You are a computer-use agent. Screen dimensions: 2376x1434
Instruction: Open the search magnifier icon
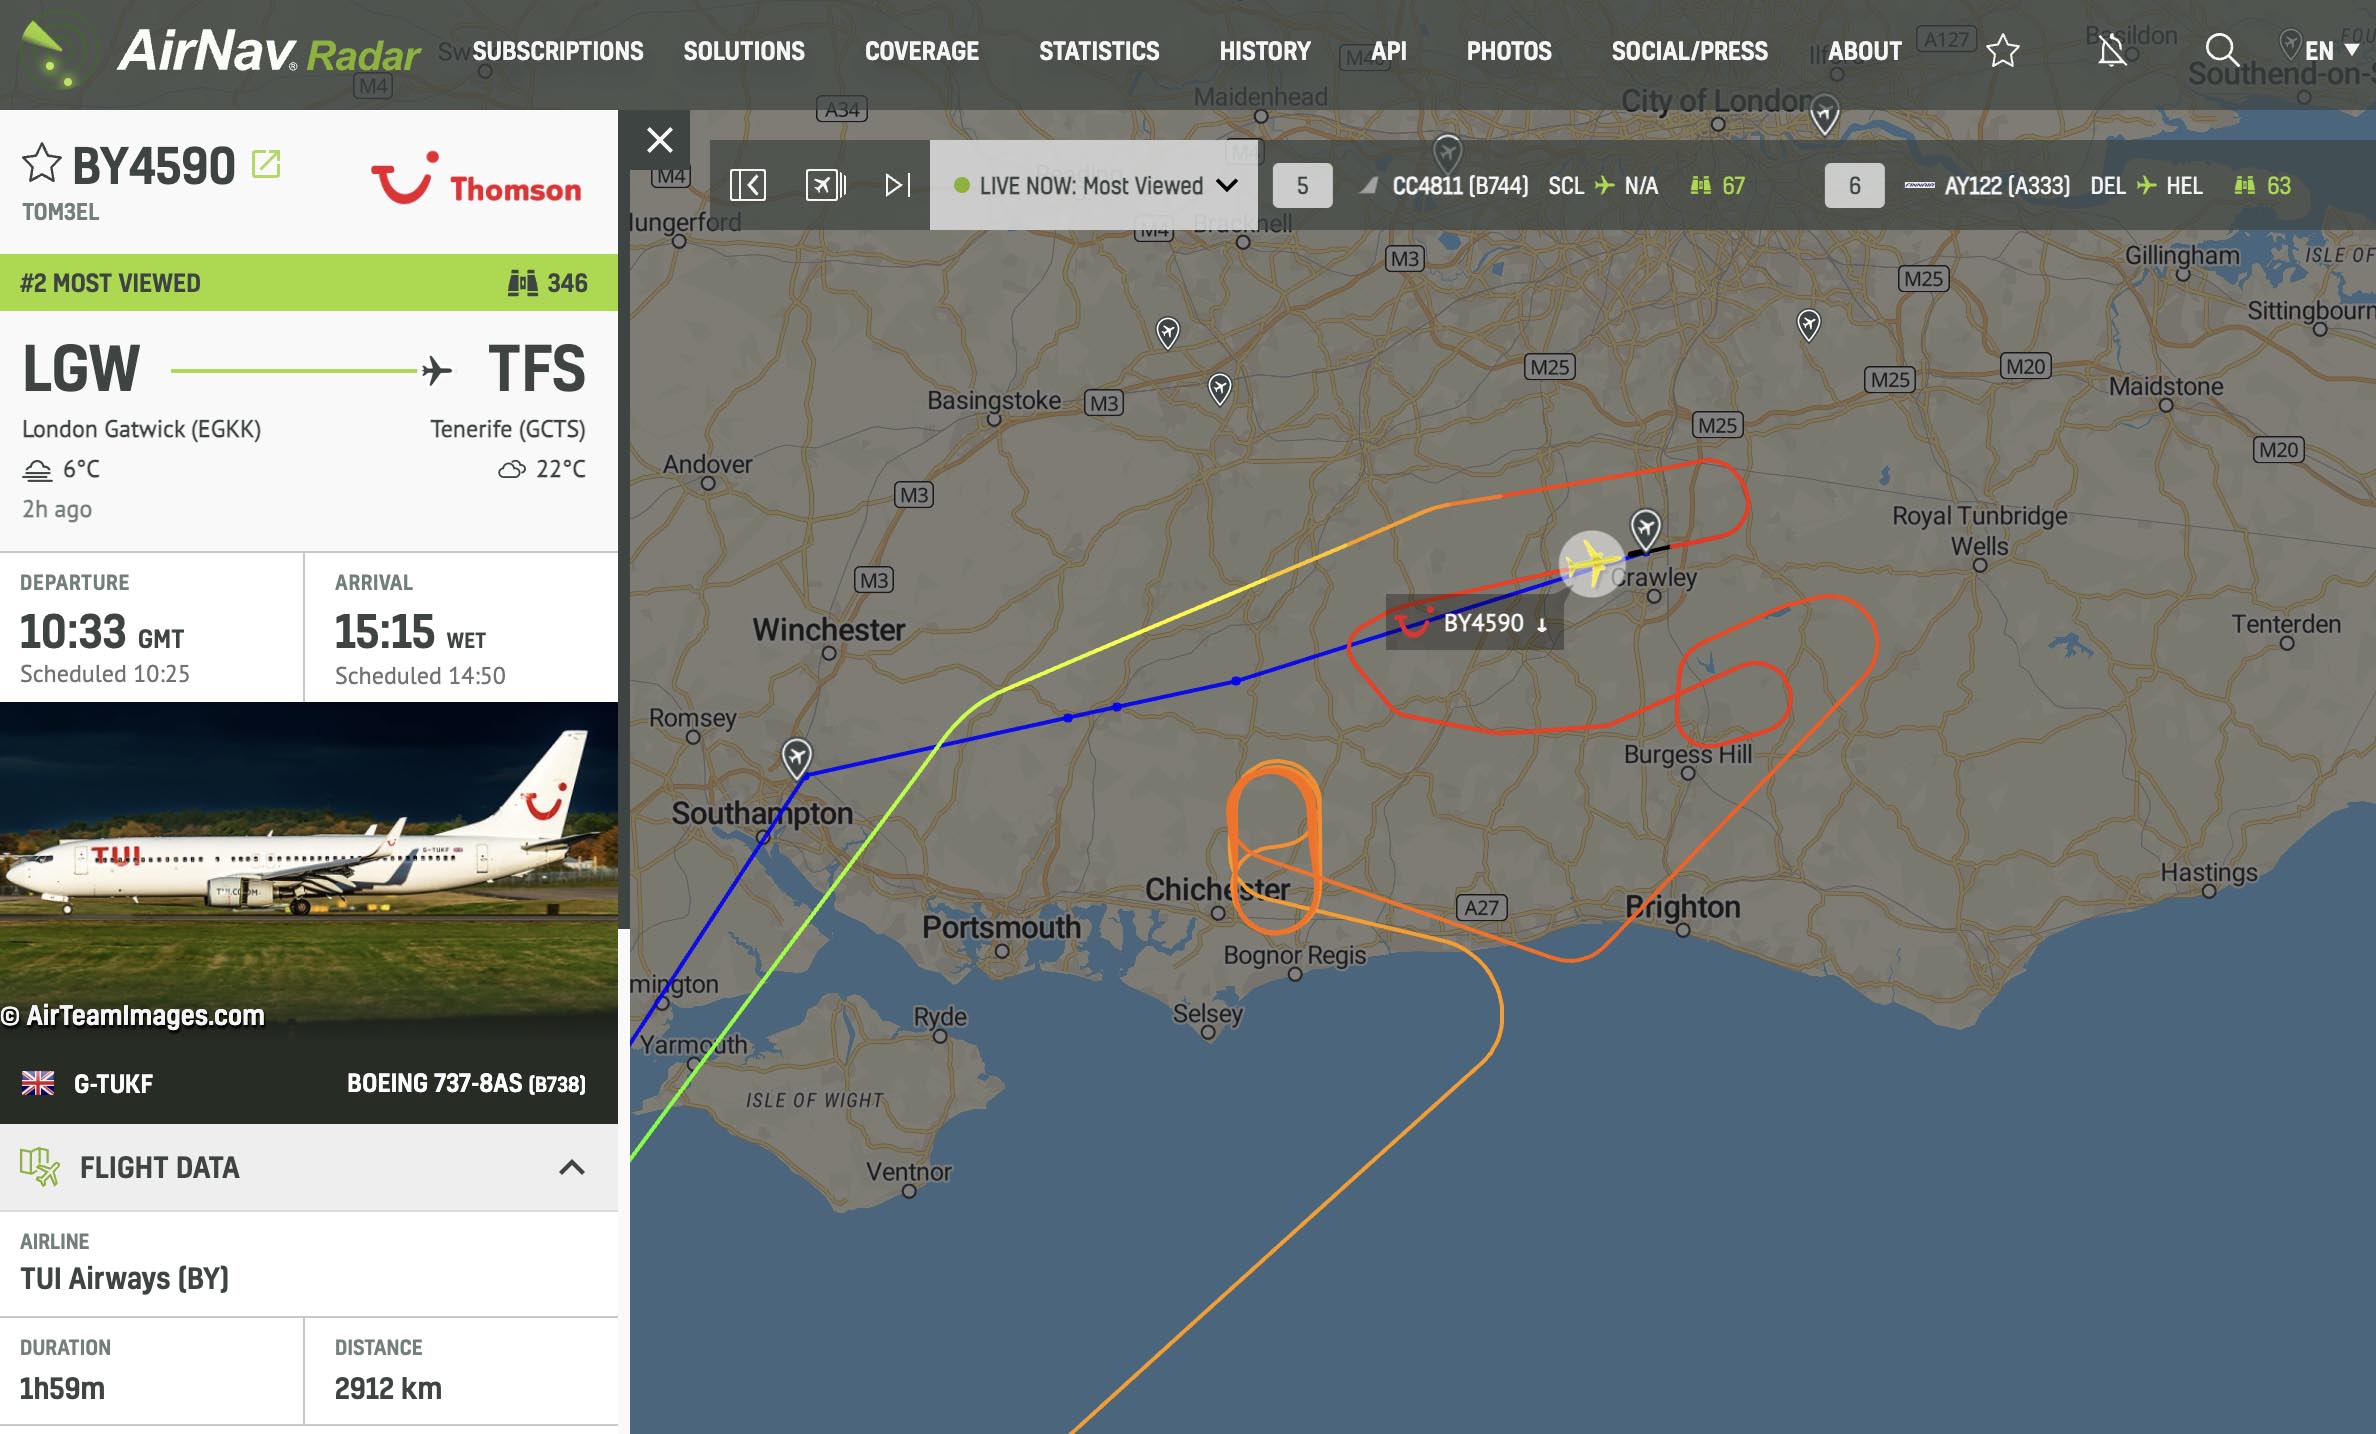[2221, 50]
